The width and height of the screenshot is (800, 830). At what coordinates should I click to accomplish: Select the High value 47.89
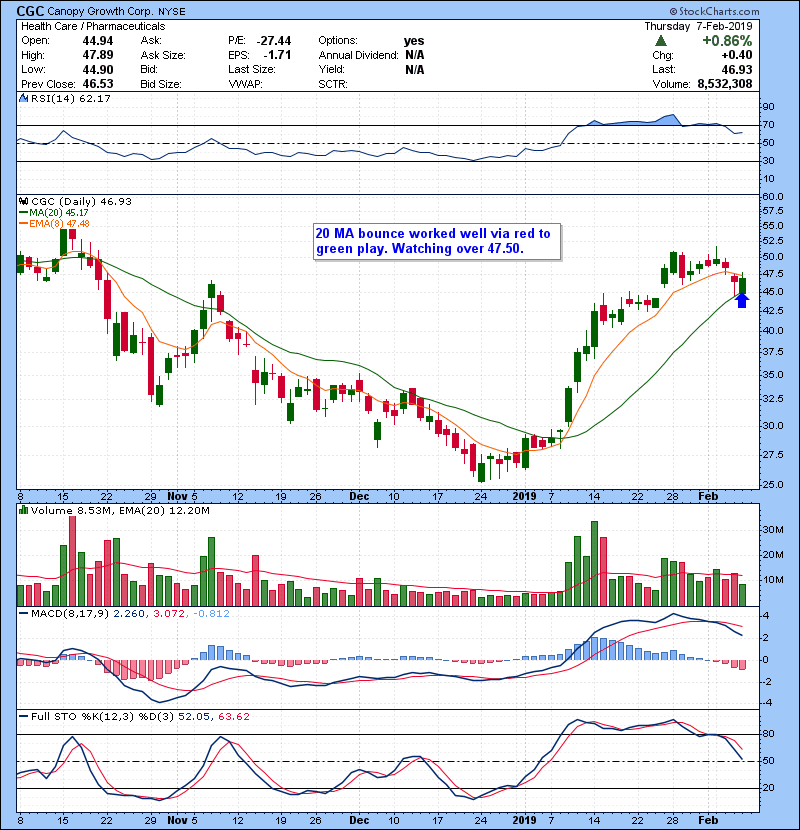point(98,55)
